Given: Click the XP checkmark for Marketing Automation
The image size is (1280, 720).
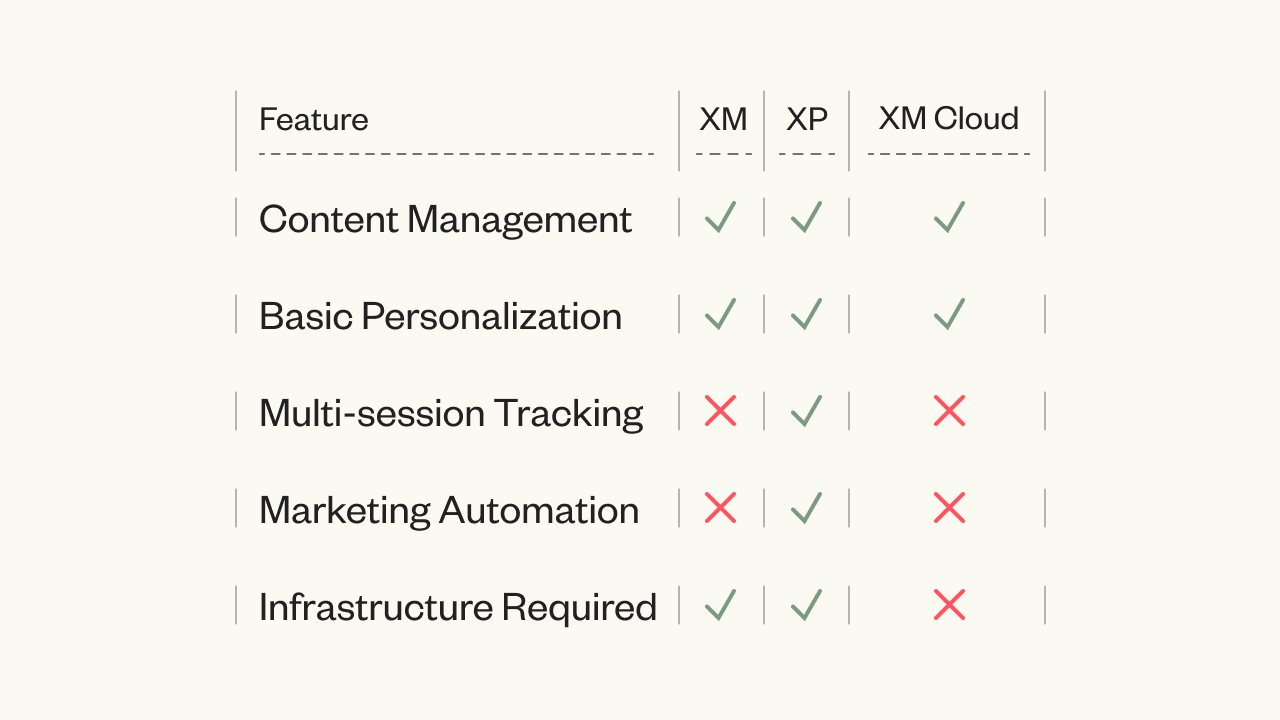Looking at the screenshot, I should tap(806, 508).
